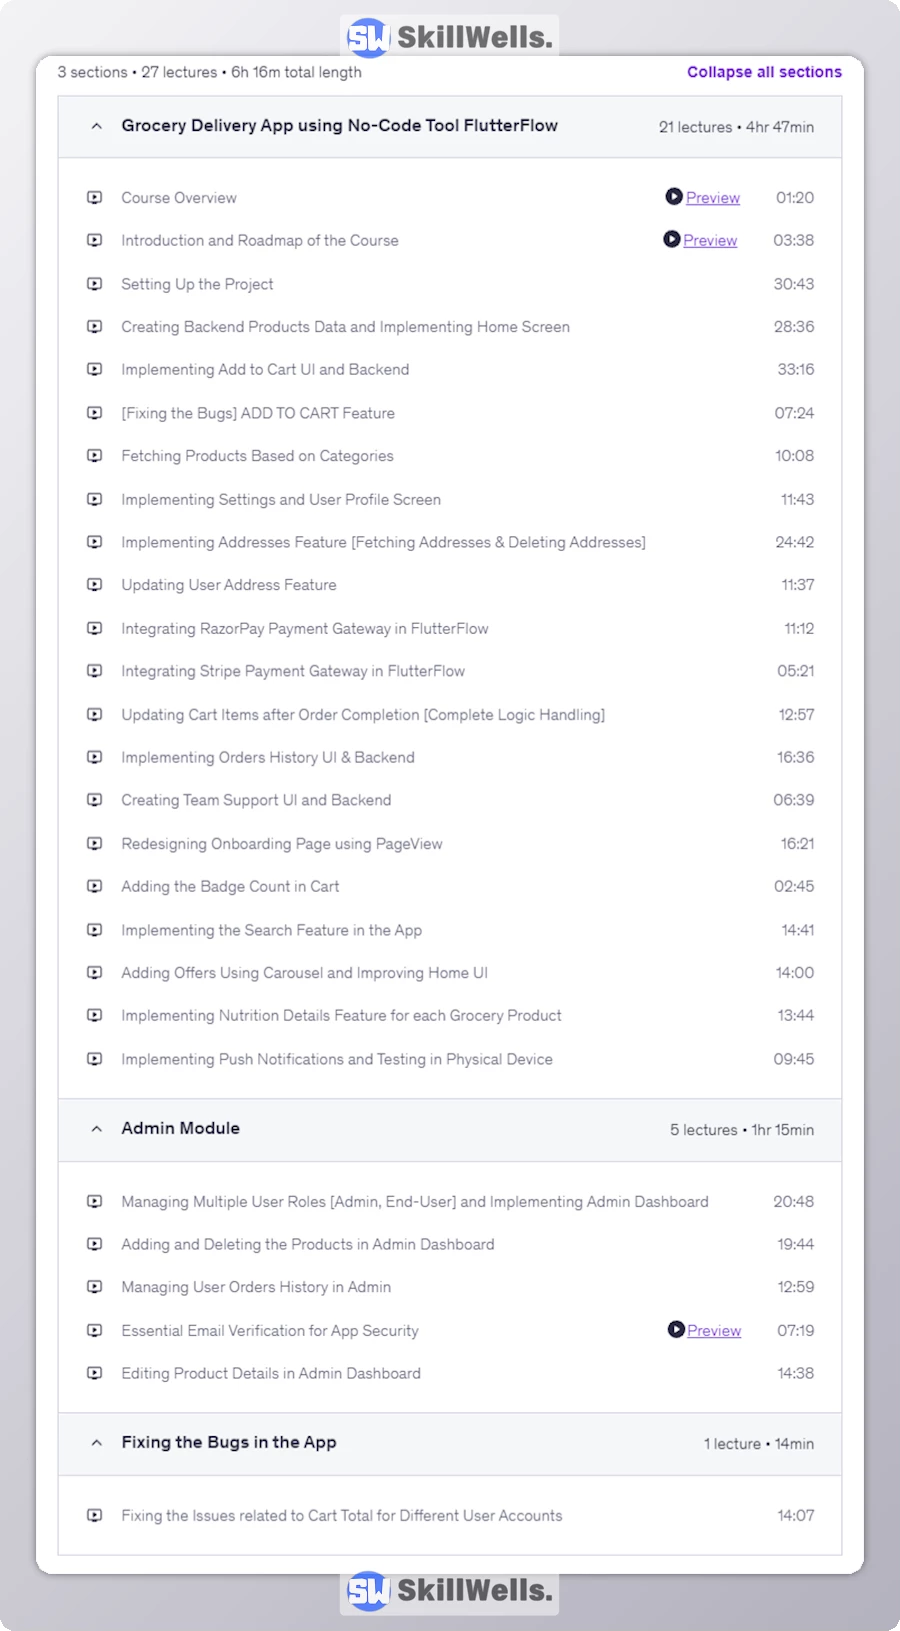Select Editing Product Details in Admin Dashboard title

[271, 1374]
